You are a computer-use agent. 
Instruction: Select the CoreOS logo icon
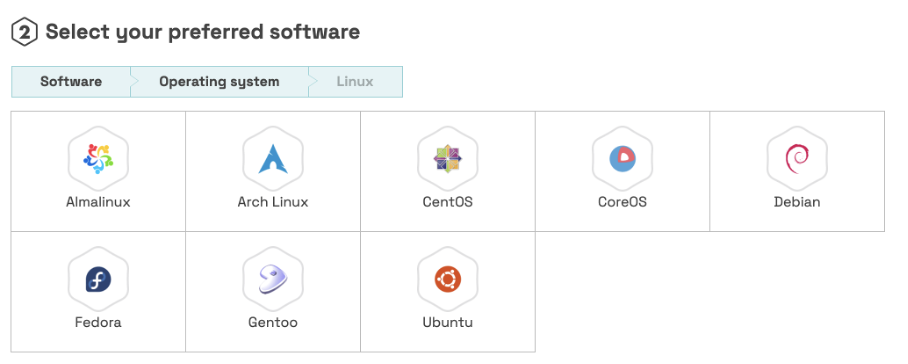click(x=623, y=159)
